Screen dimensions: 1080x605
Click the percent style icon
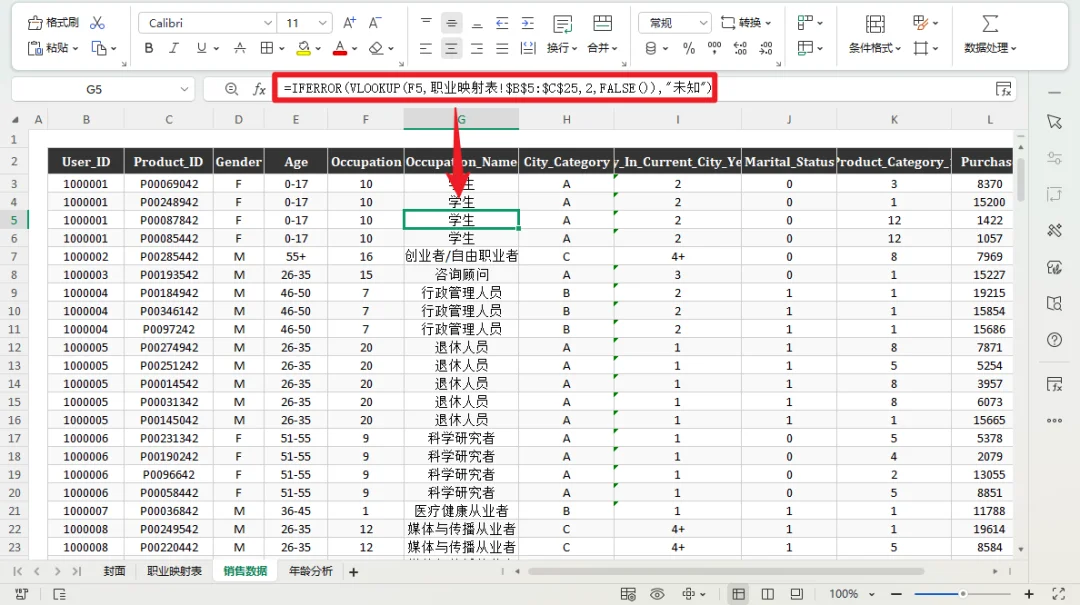689,48
